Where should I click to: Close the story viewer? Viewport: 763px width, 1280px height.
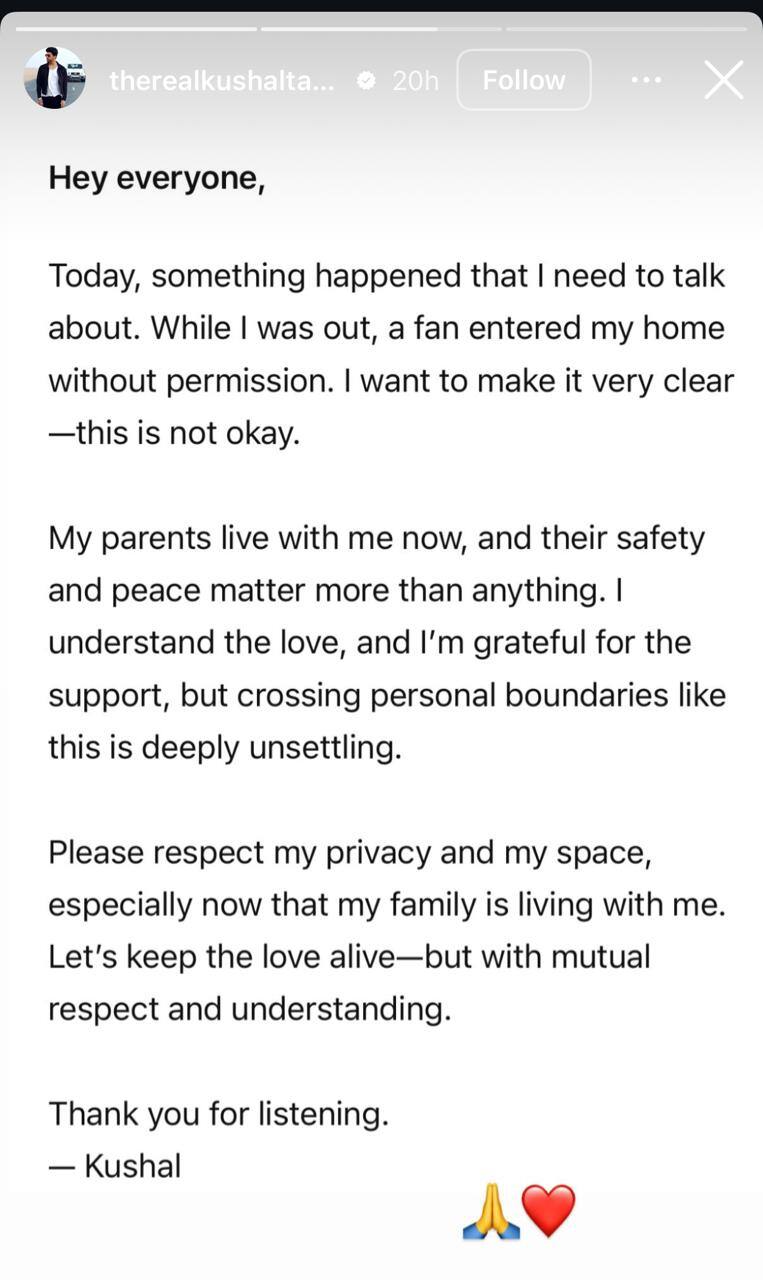(x=723, y=80)
